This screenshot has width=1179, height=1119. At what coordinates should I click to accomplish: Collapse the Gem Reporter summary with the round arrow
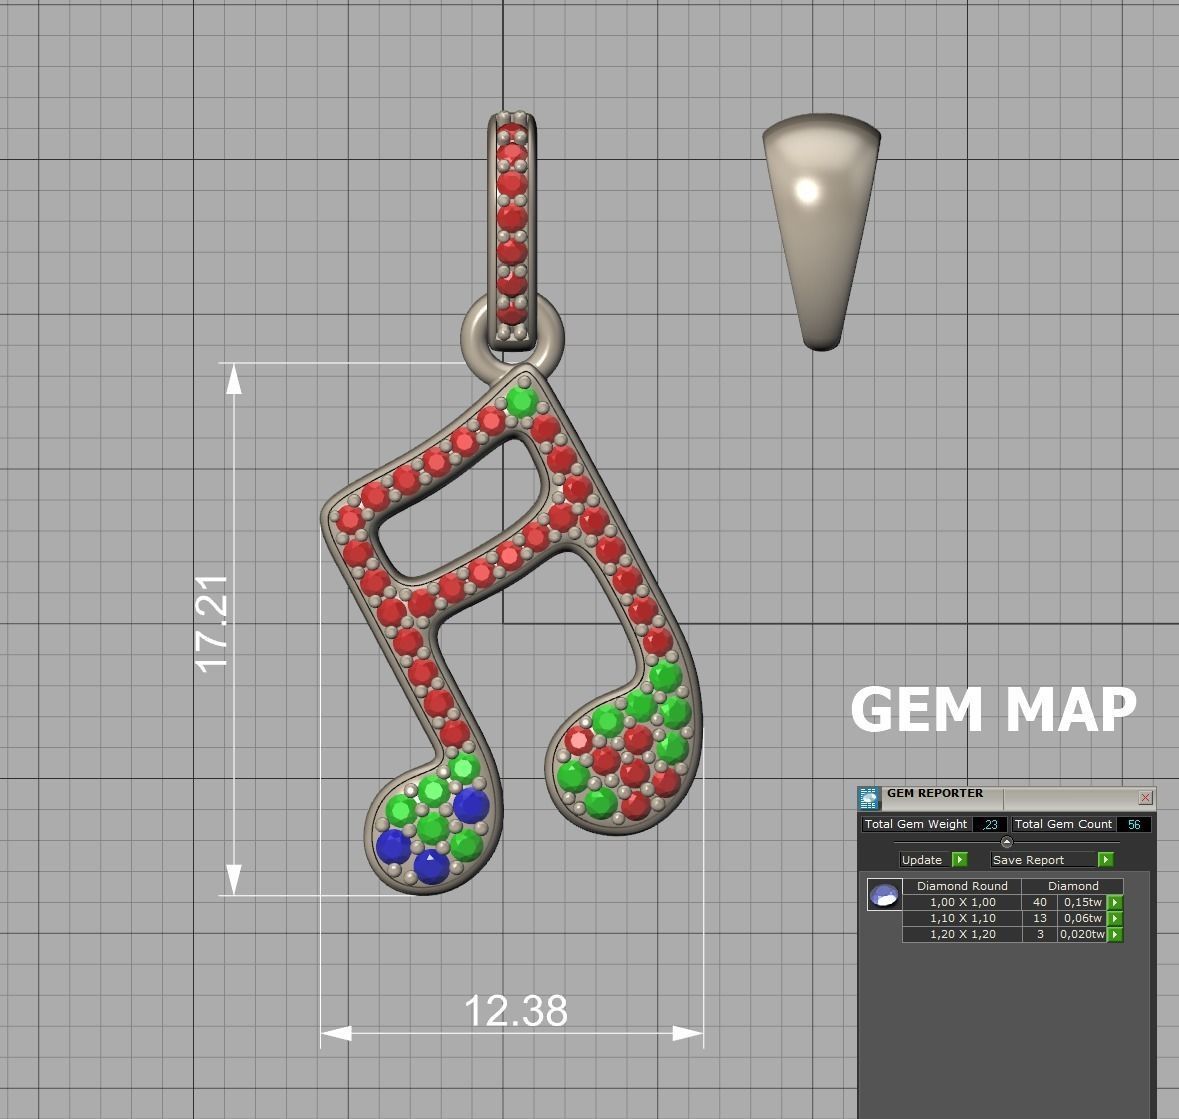[x=1007, y=842]
